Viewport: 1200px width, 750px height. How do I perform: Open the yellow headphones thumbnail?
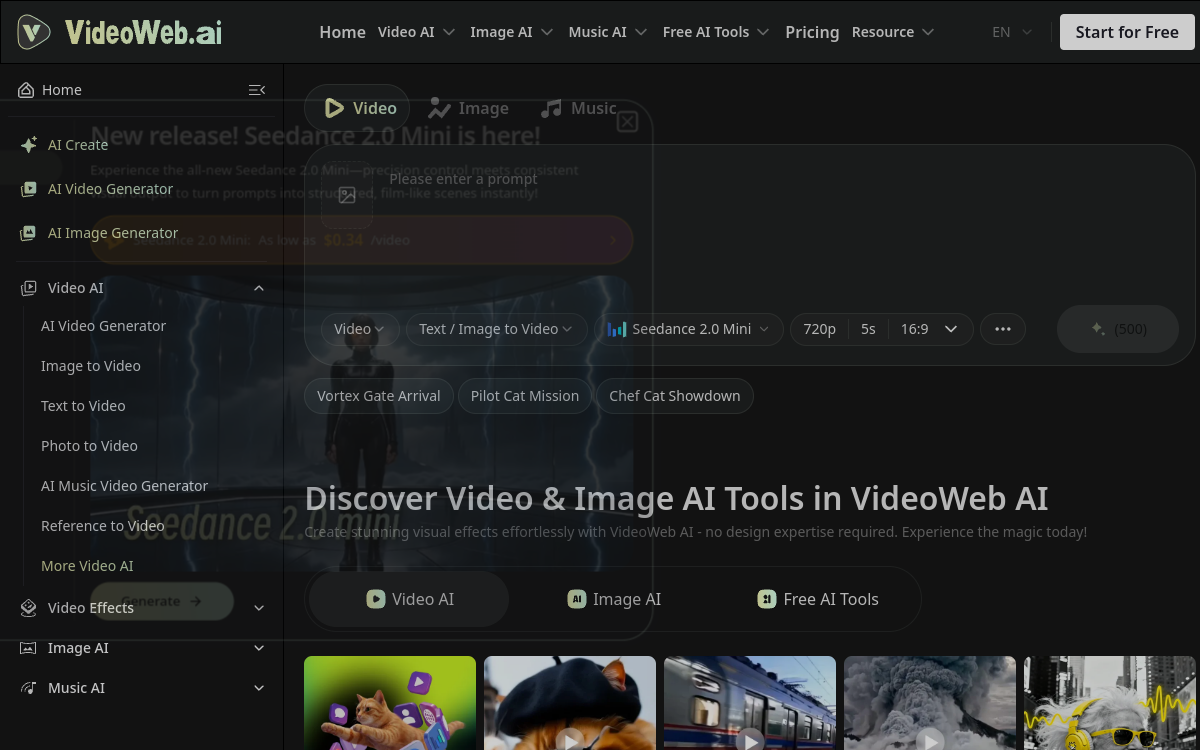(x=1110, y=703)
